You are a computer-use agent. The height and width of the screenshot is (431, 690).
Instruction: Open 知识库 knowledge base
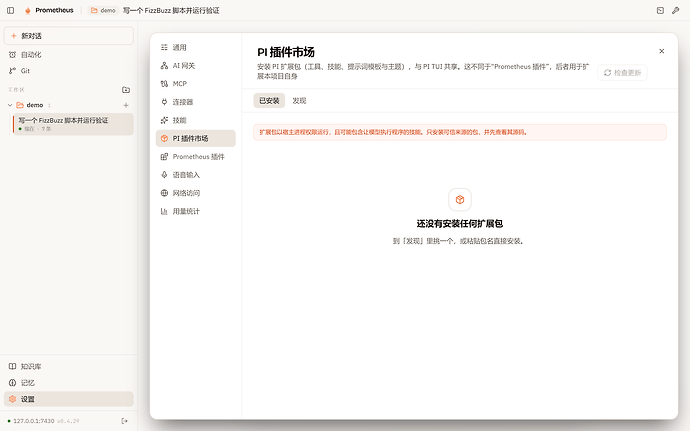tap(69, 366)
